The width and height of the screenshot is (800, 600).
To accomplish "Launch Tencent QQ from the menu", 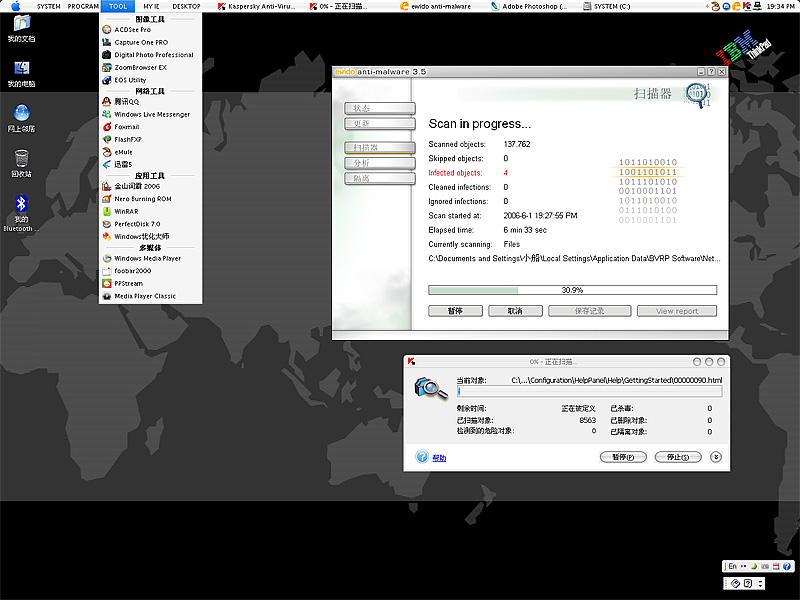I will coord(126,101).
